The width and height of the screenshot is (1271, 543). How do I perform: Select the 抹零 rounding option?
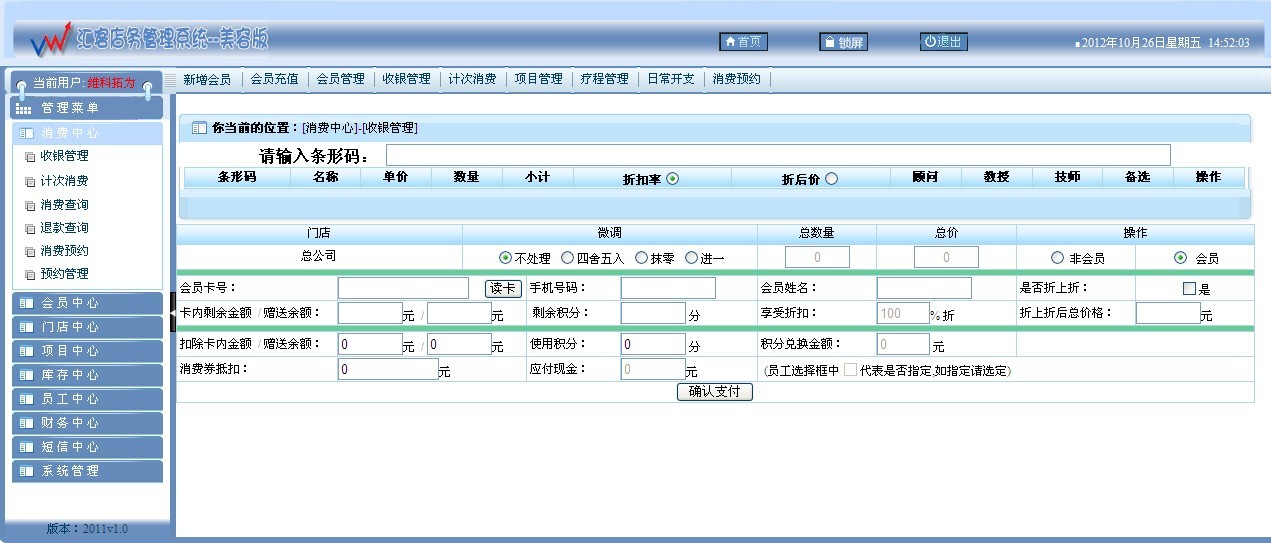[x=642, y=258]
